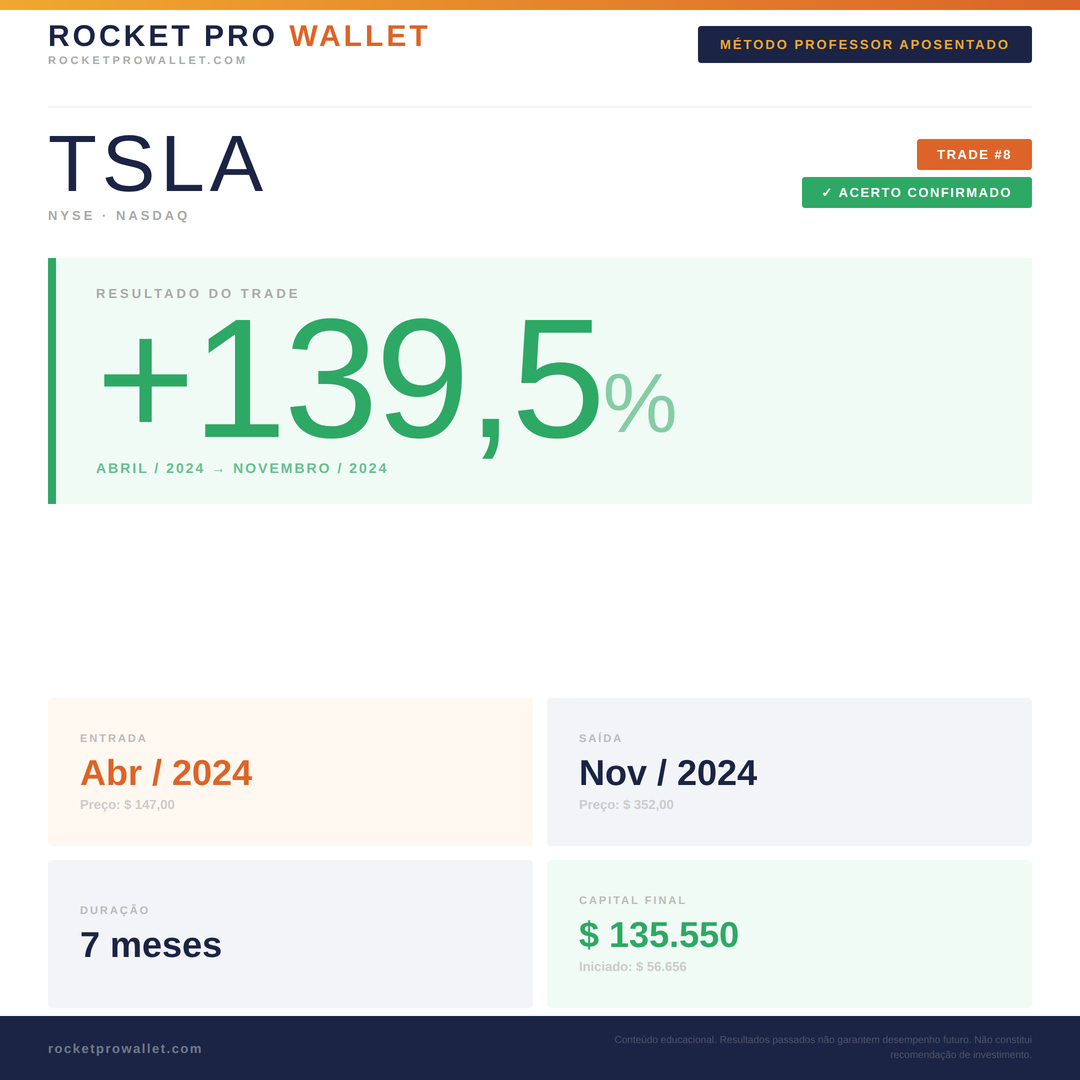The image size is (1080, 1080).
Task: Click the disclaimer text in the footer
Action: (822, 1047)
